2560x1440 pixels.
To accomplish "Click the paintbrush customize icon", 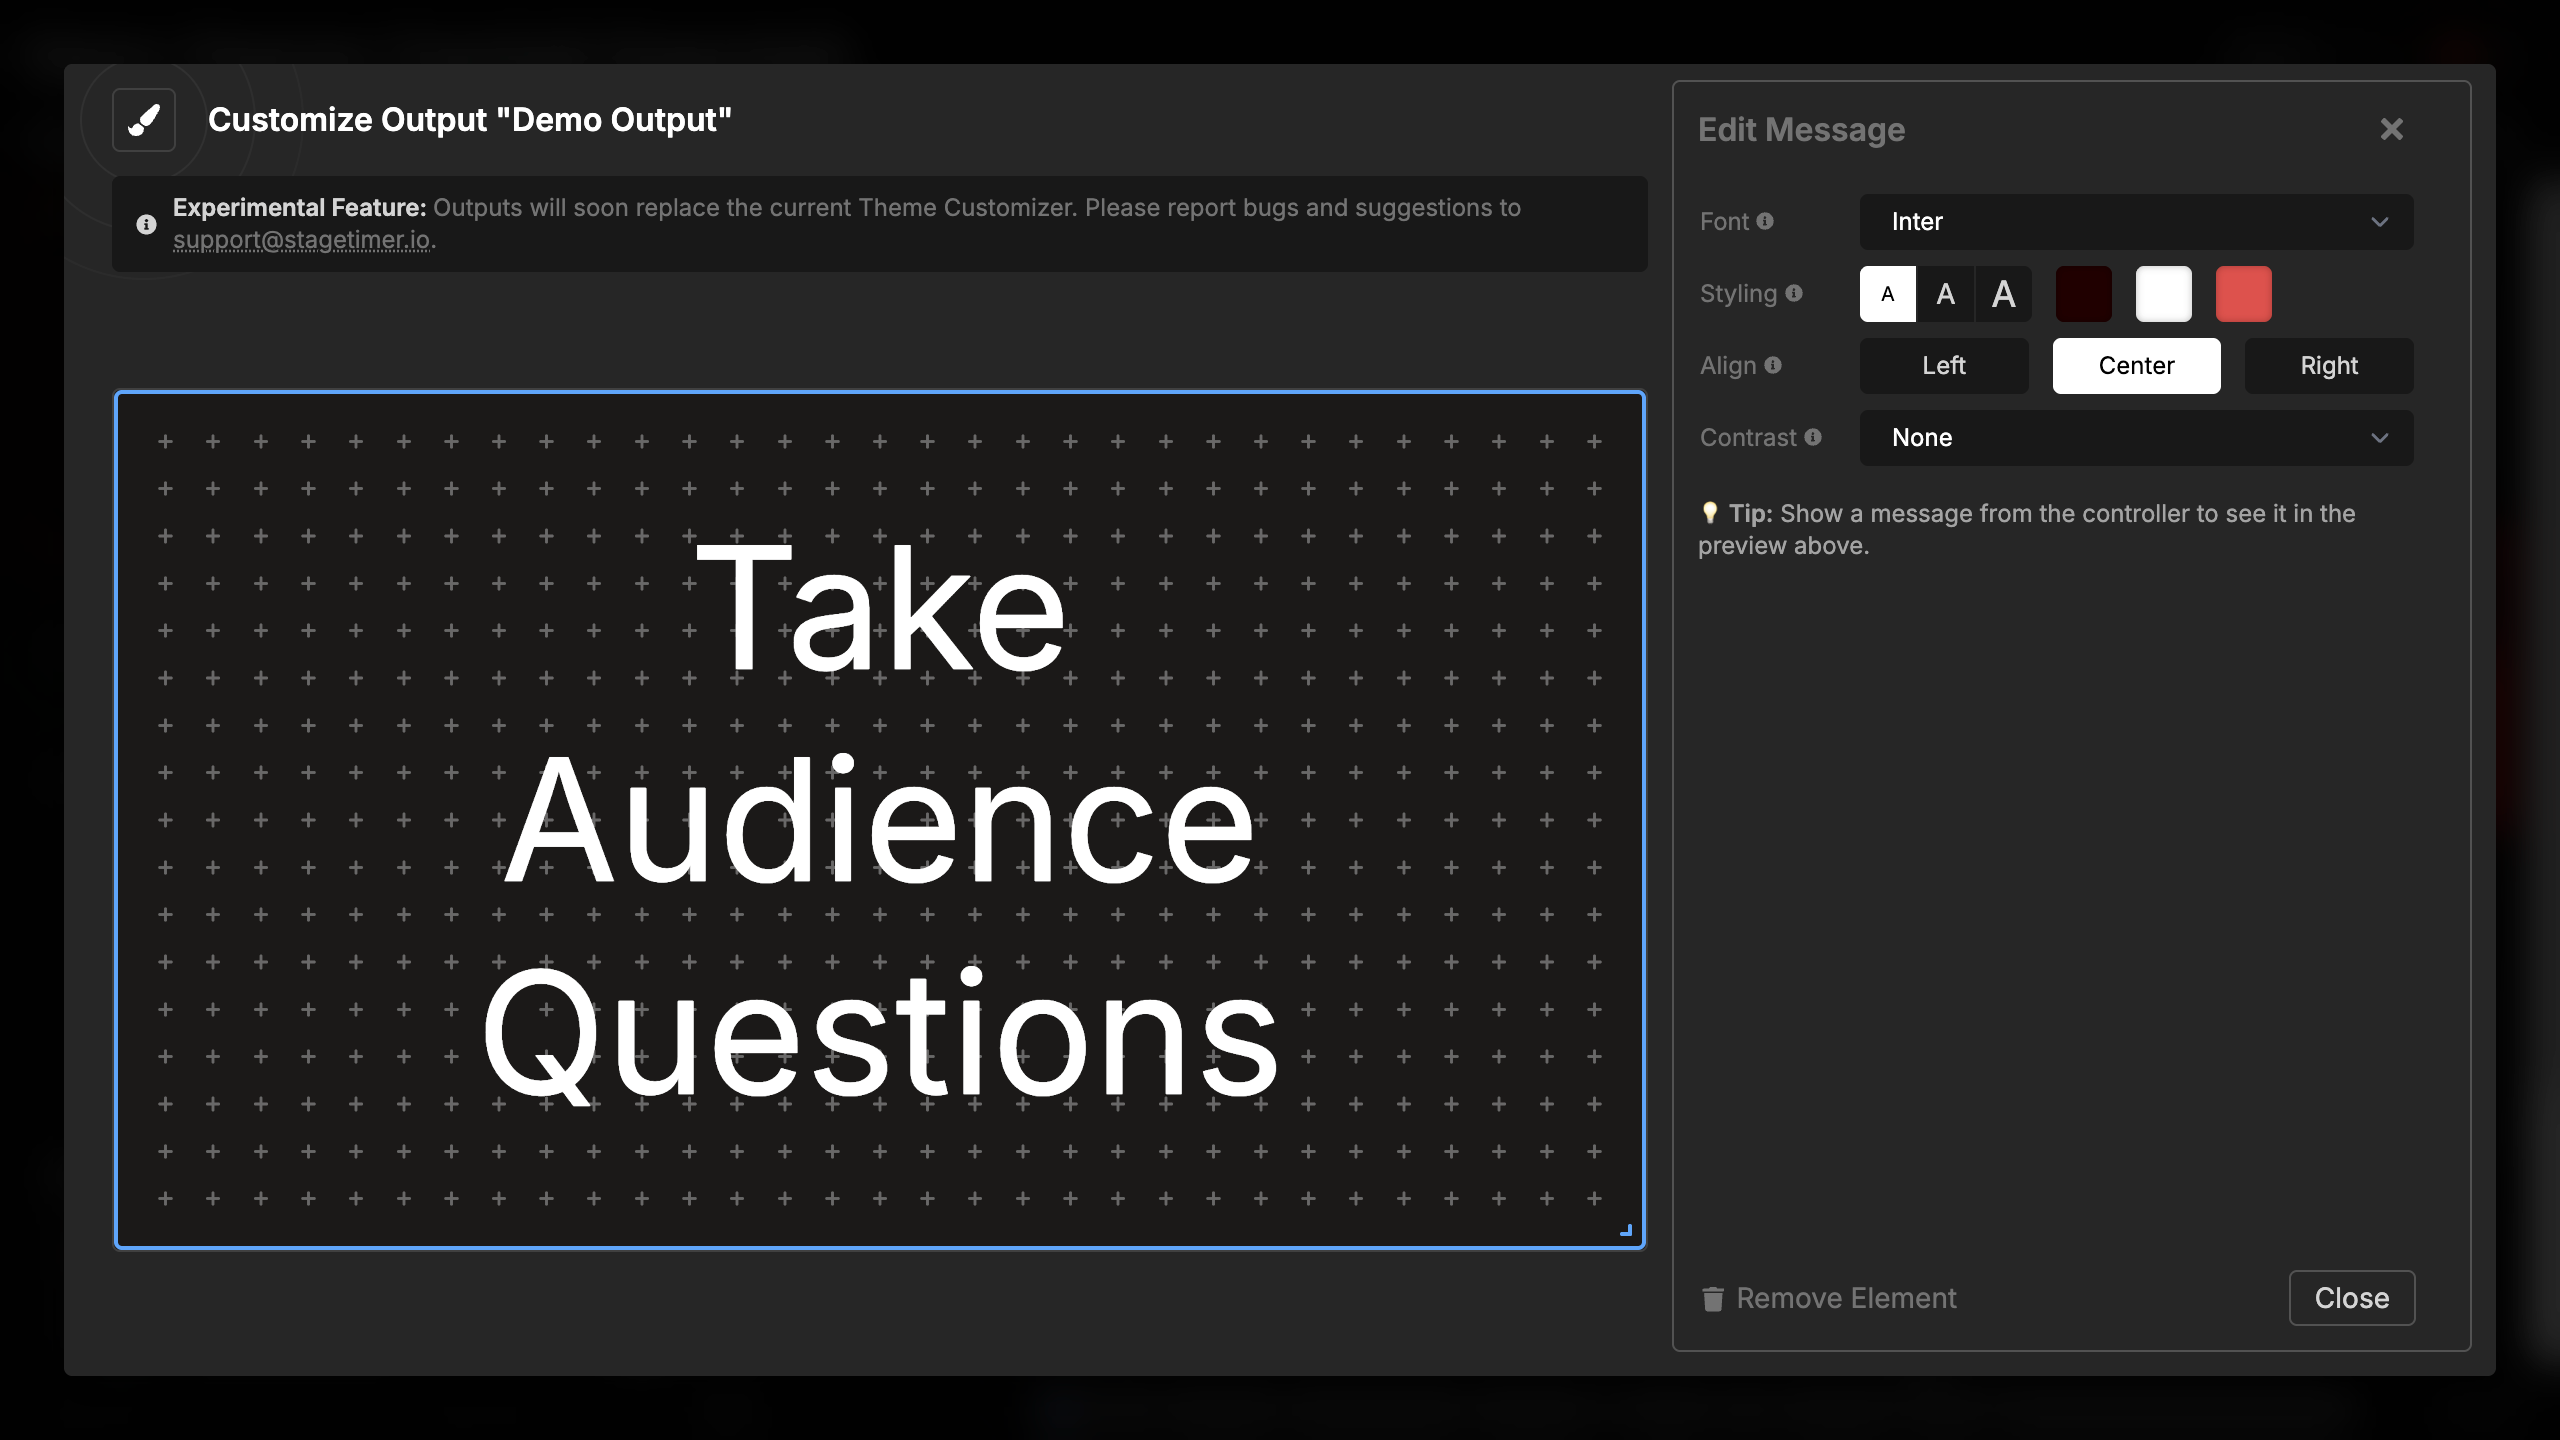I will coord(144,120).
